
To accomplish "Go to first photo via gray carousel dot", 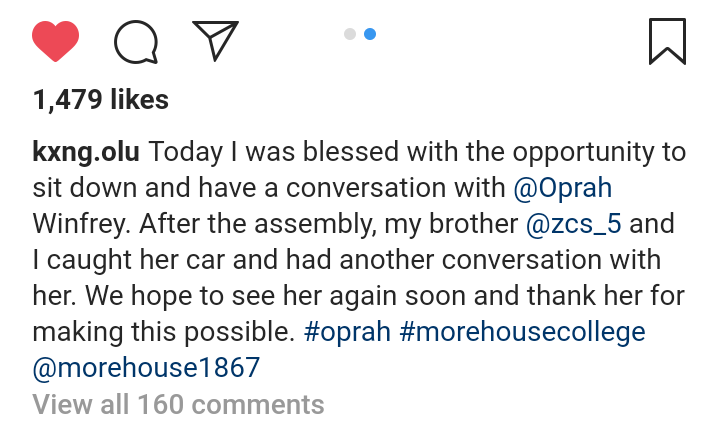I will [x=350, y=34].
